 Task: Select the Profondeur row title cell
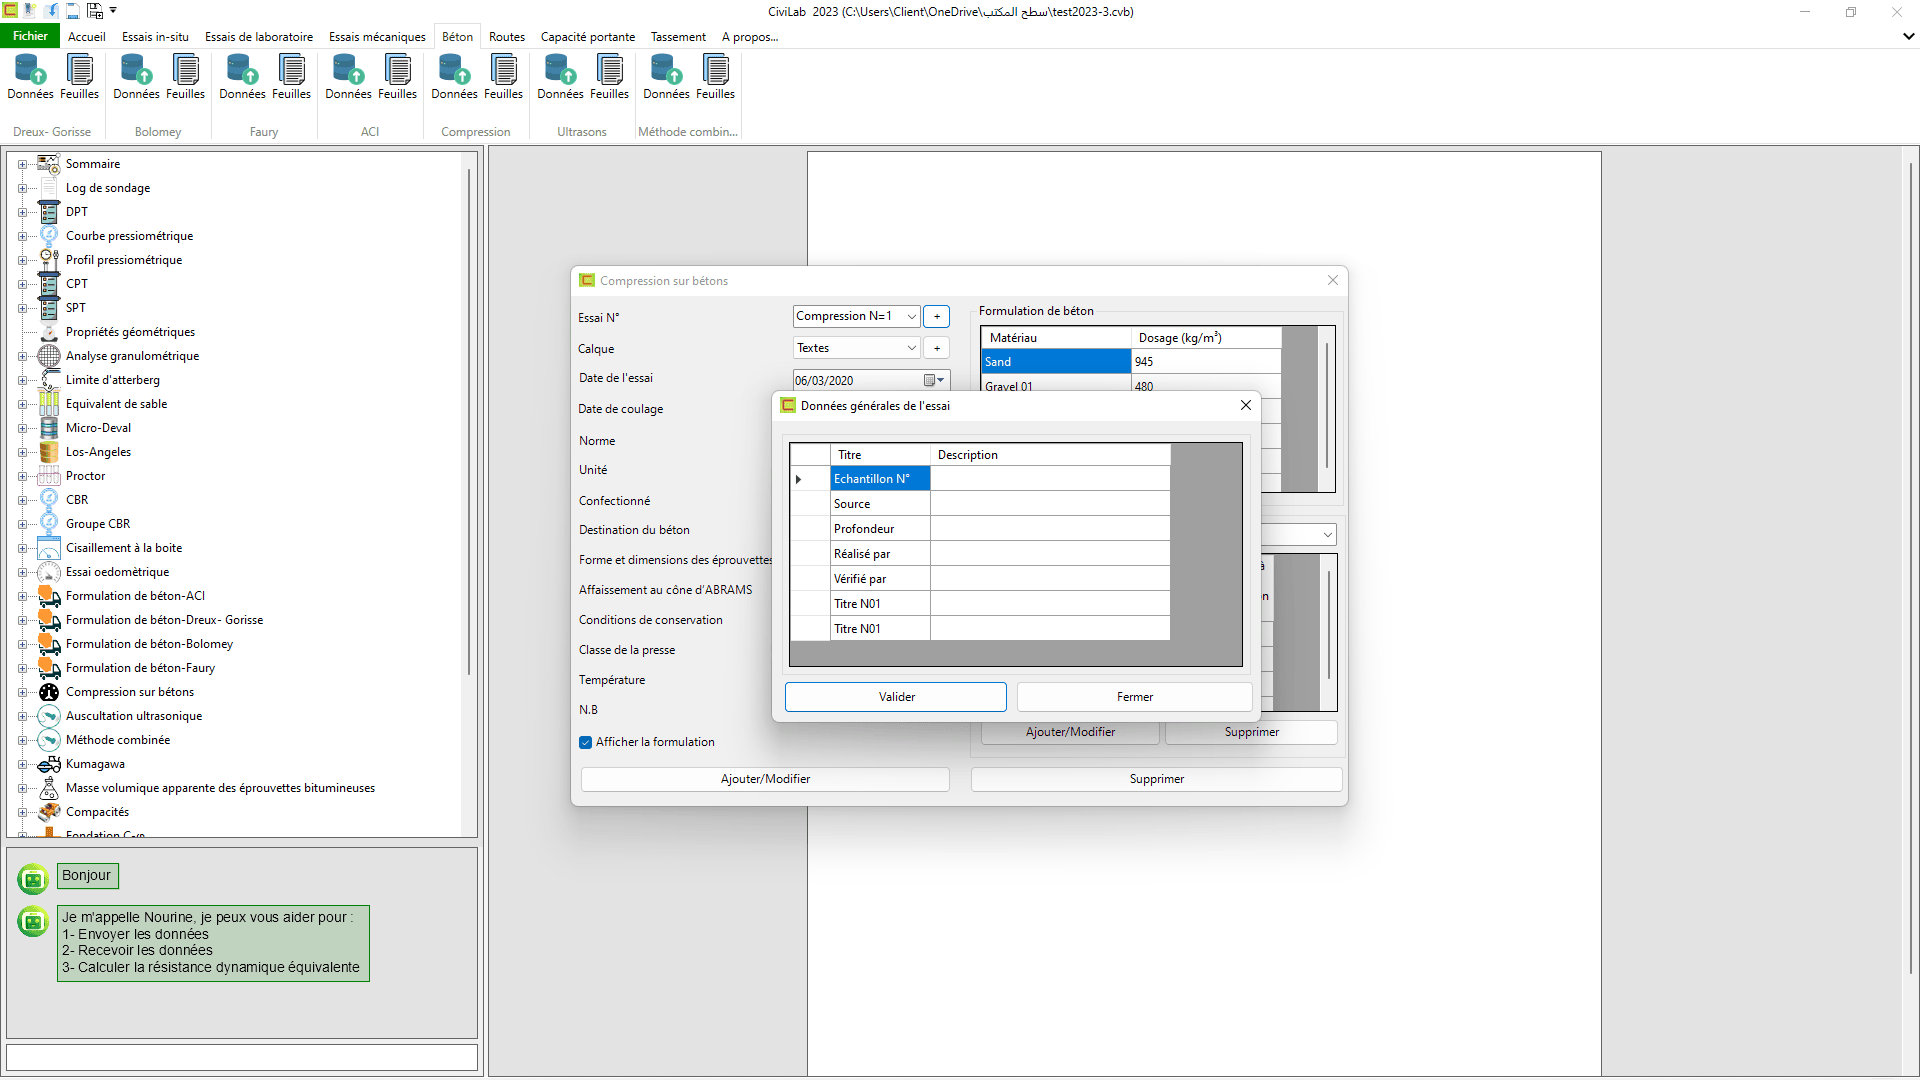tap(880, 529)
